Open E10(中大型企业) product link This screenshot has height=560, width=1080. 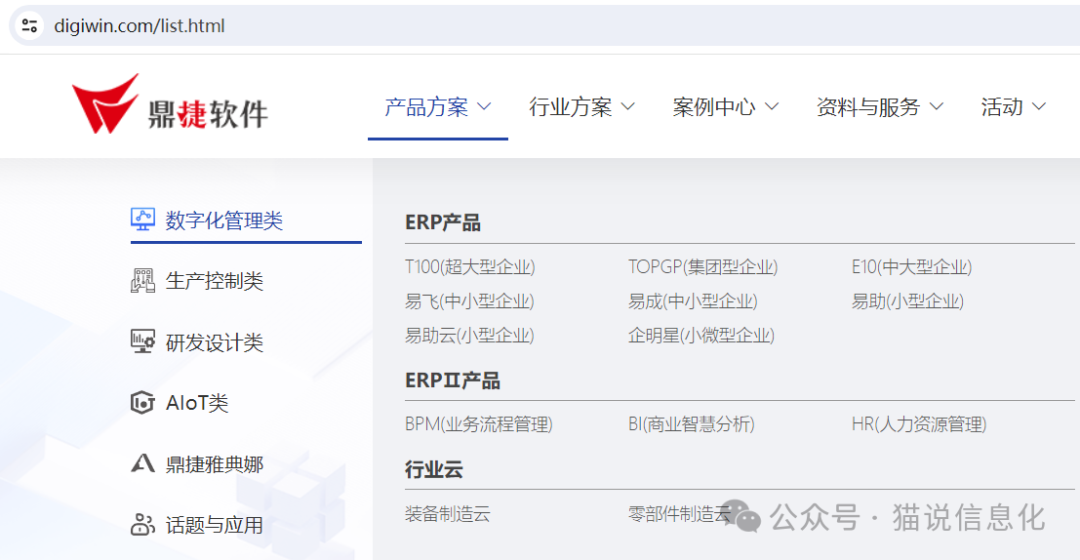click(x=911, y=267)
